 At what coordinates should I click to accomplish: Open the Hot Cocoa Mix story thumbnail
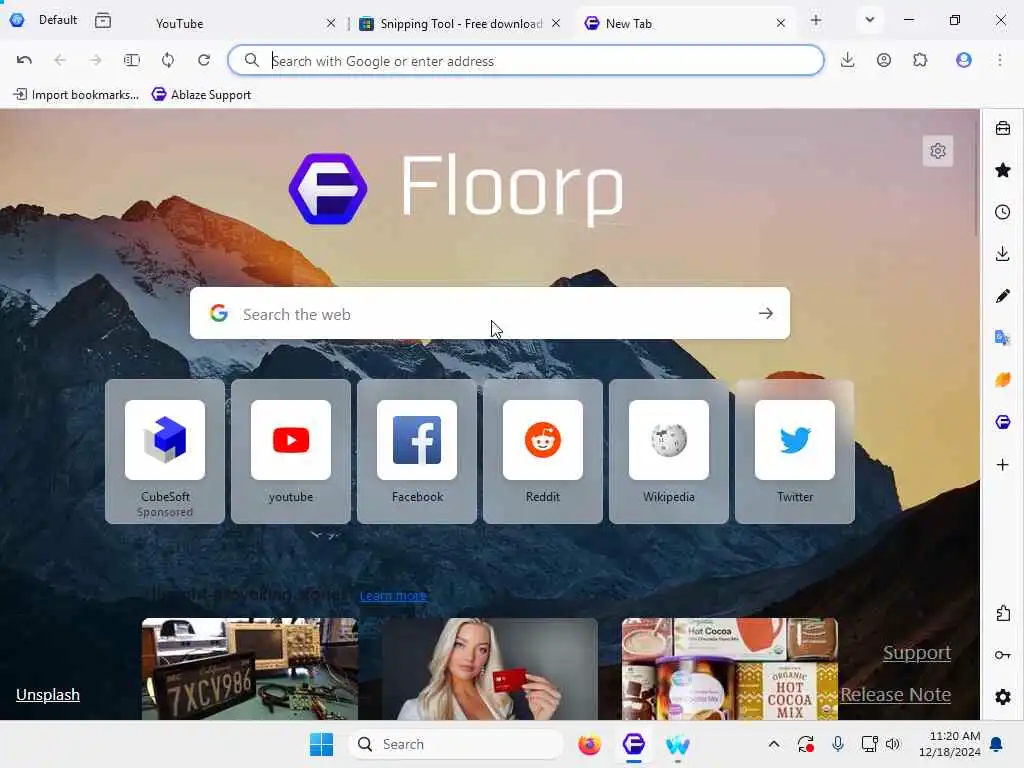(729, 669)
